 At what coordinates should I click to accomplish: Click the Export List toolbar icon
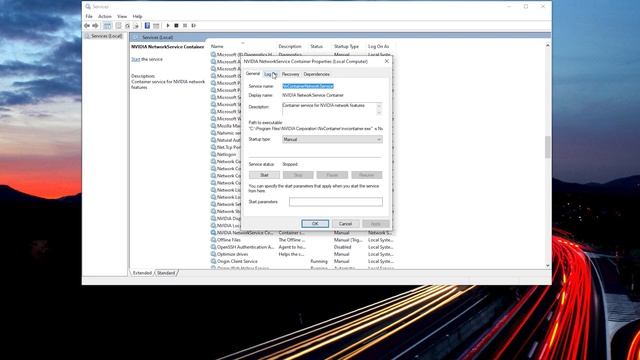[x=136, y=26]
